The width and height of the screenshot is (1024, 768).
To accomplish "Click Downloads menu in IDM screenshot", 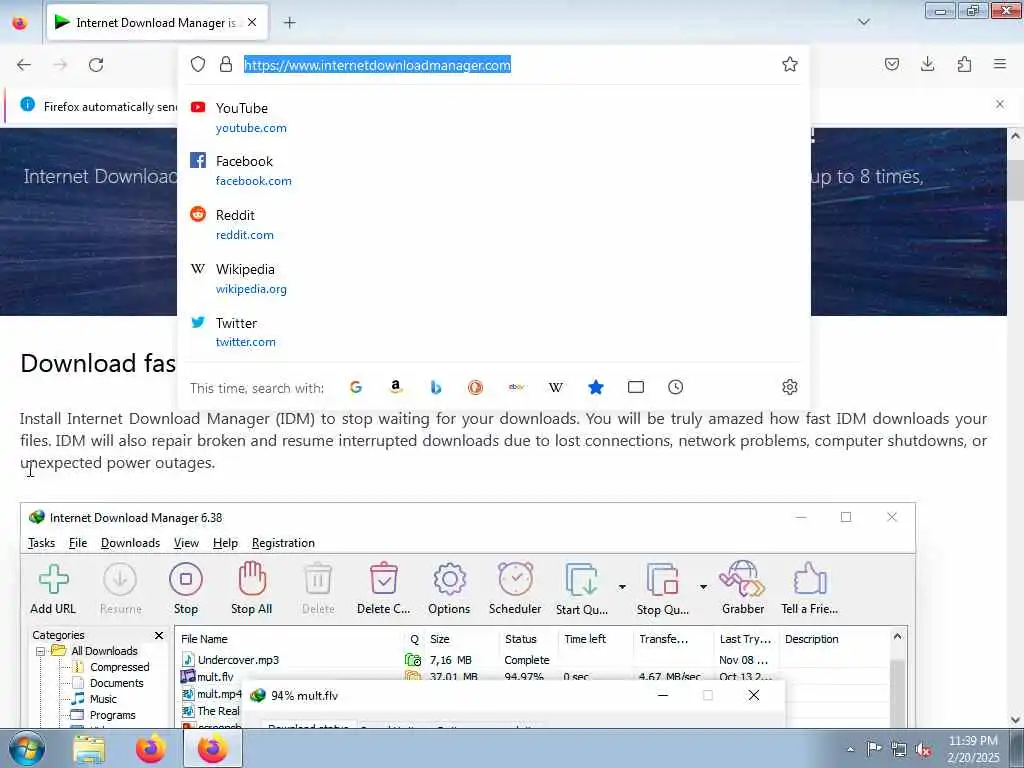I will [x=130, y=543].
